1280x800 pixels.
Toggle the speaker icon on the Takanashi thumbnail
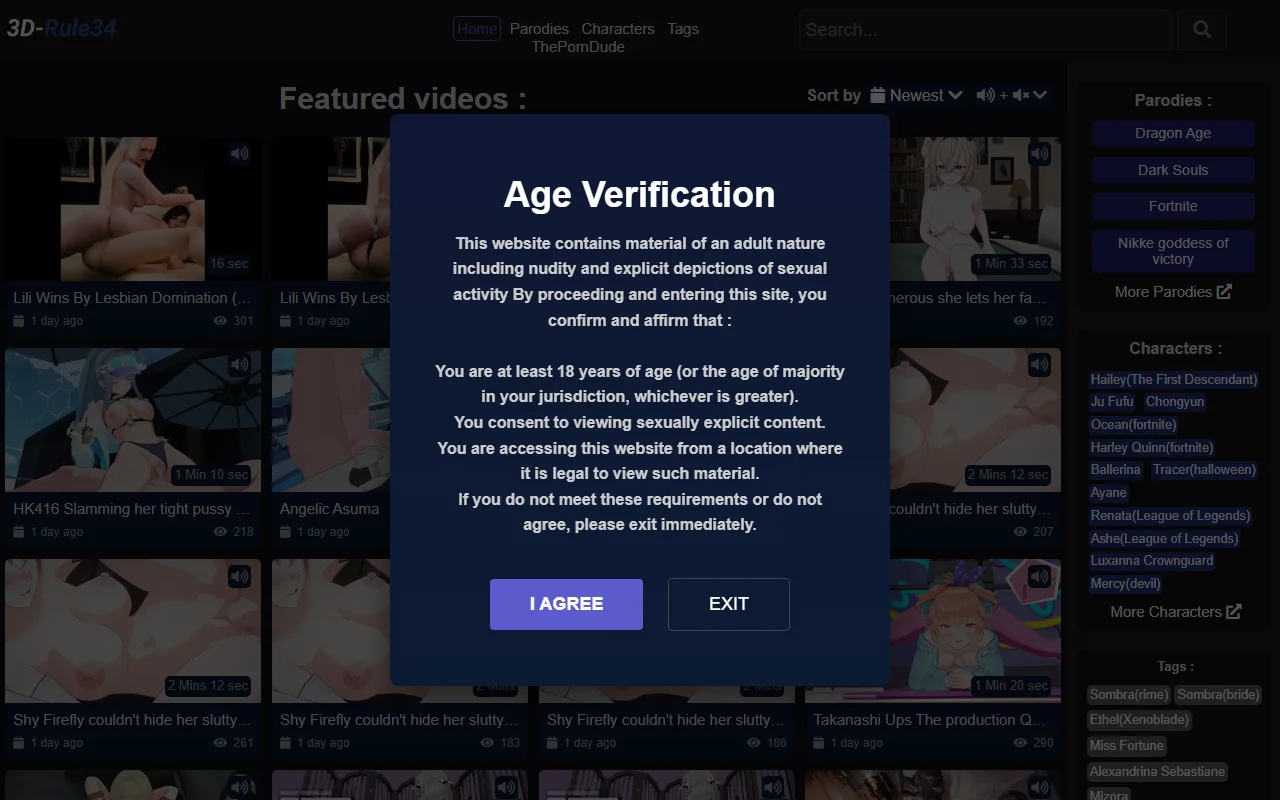(x=1039, y=576)
